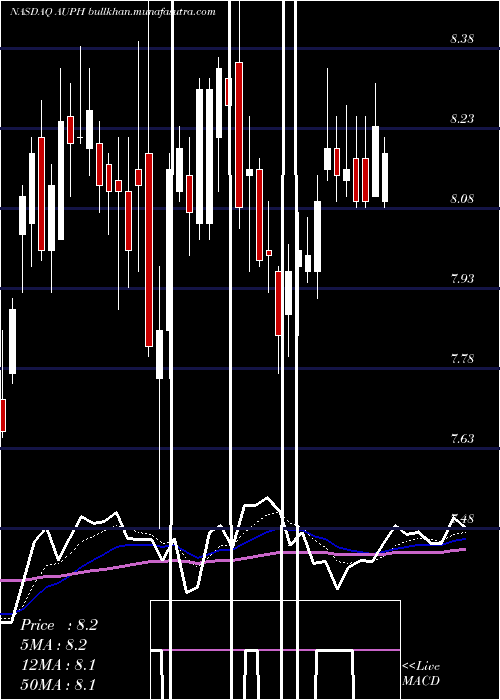The image size is (500, 700).
Task: Click the 7.93 price axis label
Action: (x=462, y=279)
